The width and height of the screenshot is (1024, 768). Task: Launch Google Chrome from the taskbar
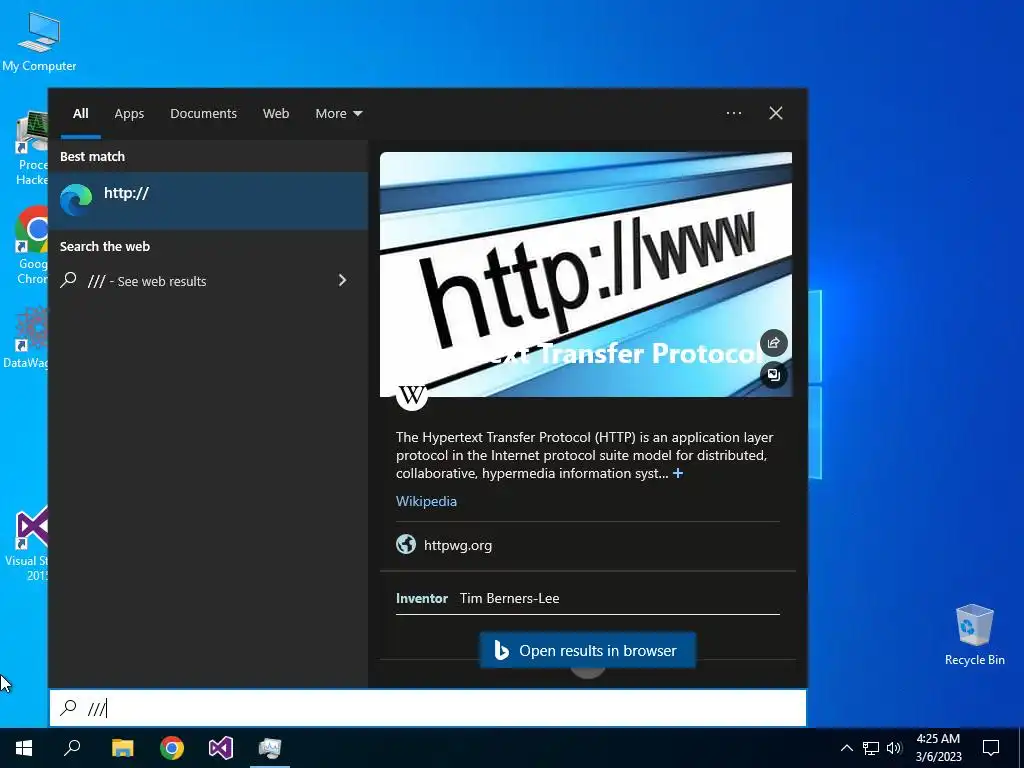point(172,748)
